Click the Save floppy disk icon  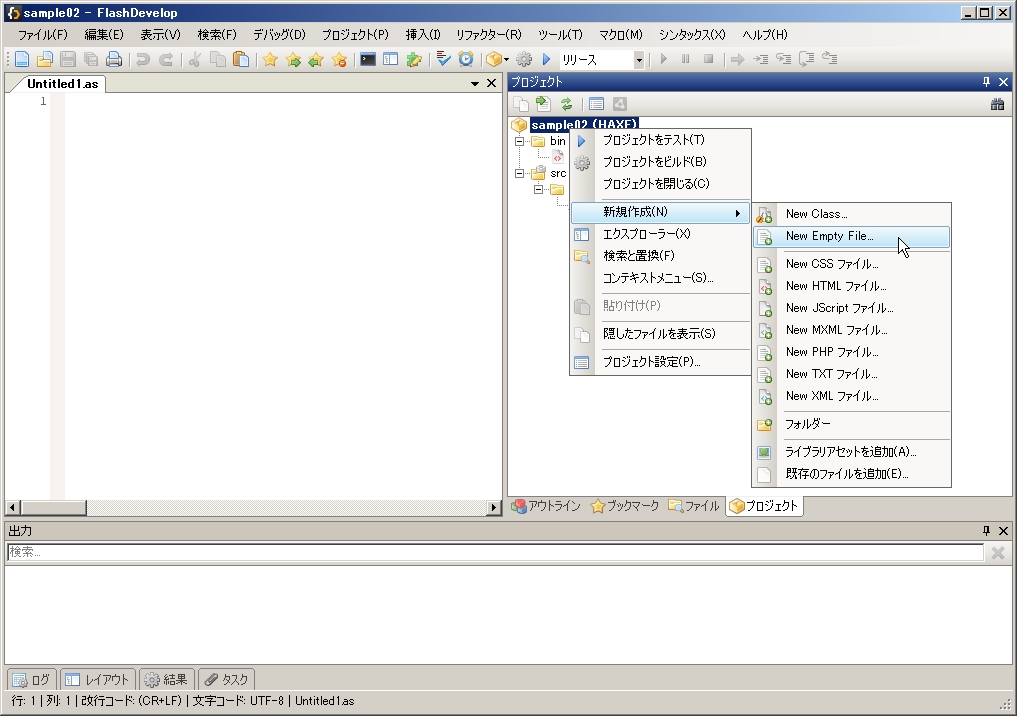pos(67,60)
